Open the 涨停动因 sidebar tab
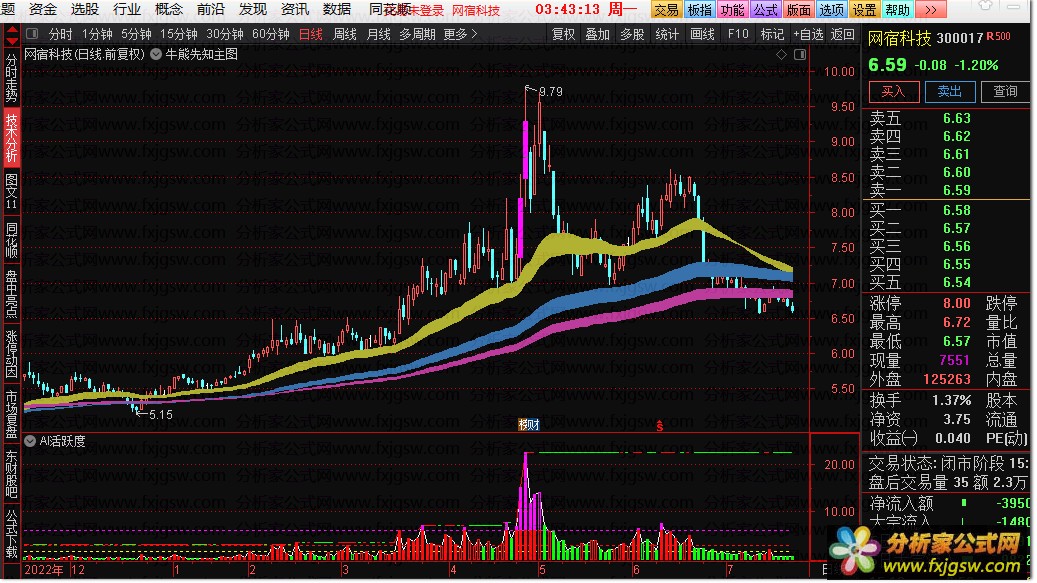This screenshot has height=583, width=1037. pos(11,354)
